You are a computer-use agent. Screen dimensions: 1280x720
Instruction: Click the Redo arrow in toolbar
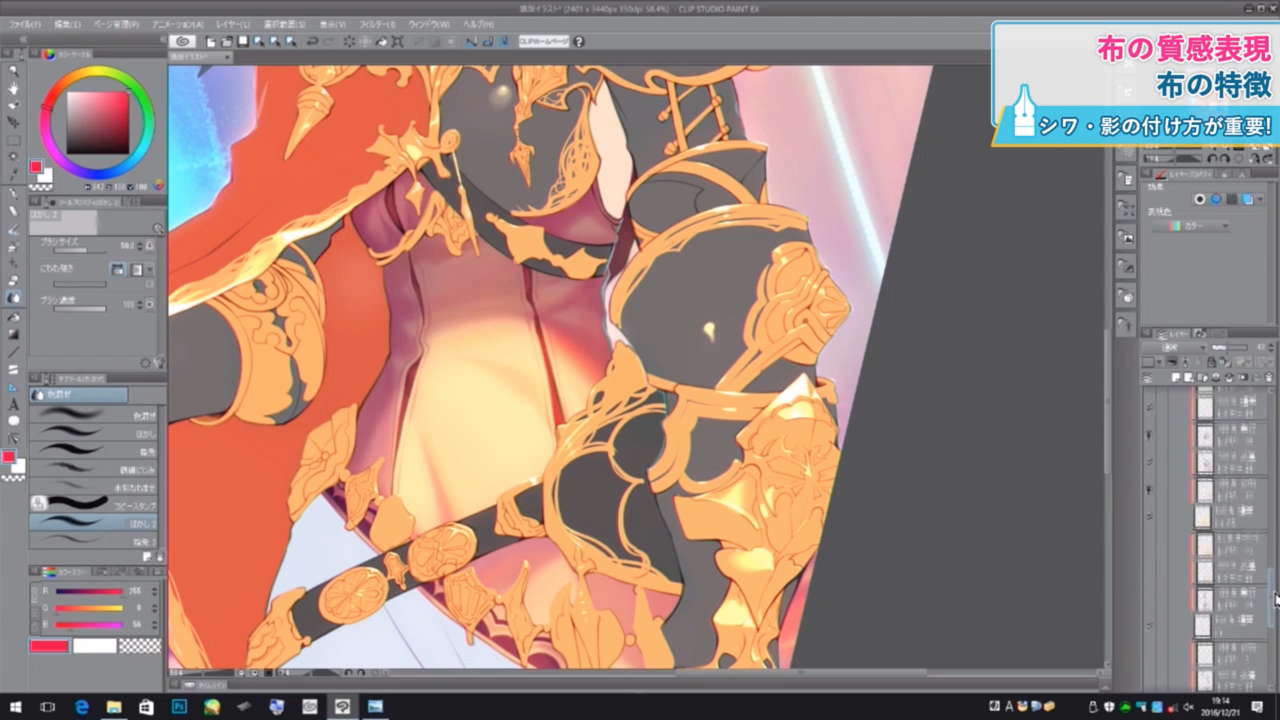(x=328, y=41)
